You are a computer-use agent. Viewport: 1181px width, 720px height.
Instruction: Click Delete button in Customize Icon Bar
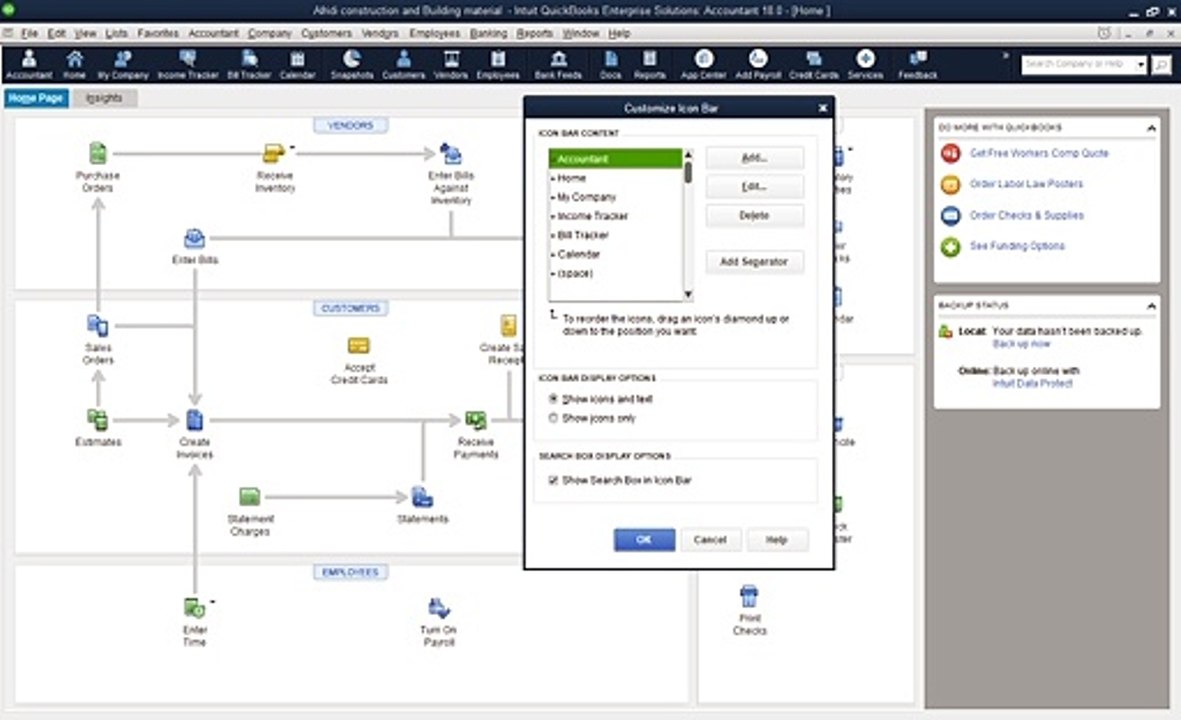(754, 215)
